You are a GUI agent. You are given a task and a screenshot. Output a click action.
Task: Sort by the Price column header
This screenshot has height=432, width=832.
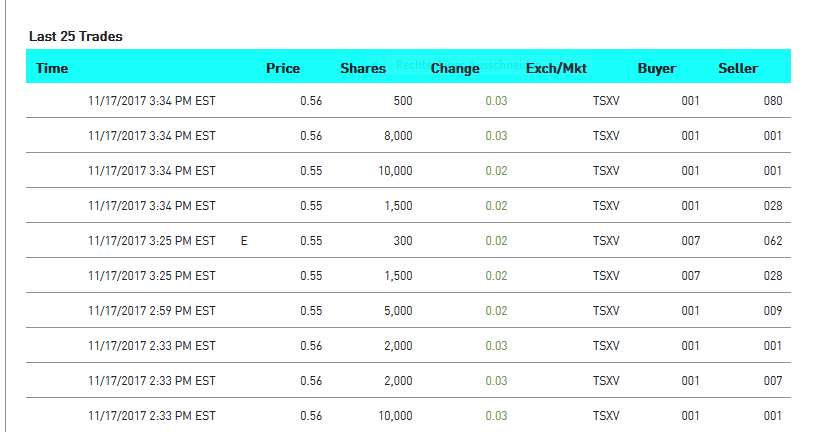[x=283, y=69]
